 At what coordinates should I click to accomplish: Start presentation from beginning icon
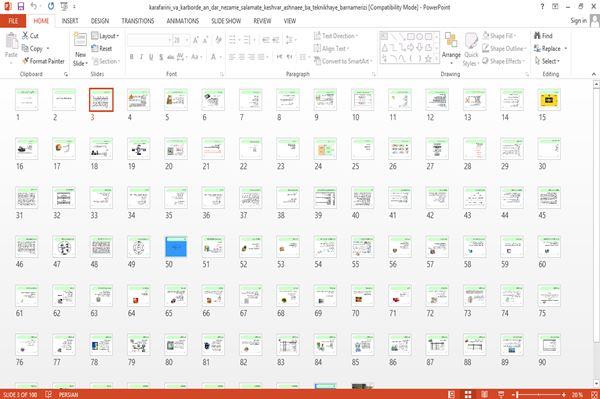tap(64, 6)
